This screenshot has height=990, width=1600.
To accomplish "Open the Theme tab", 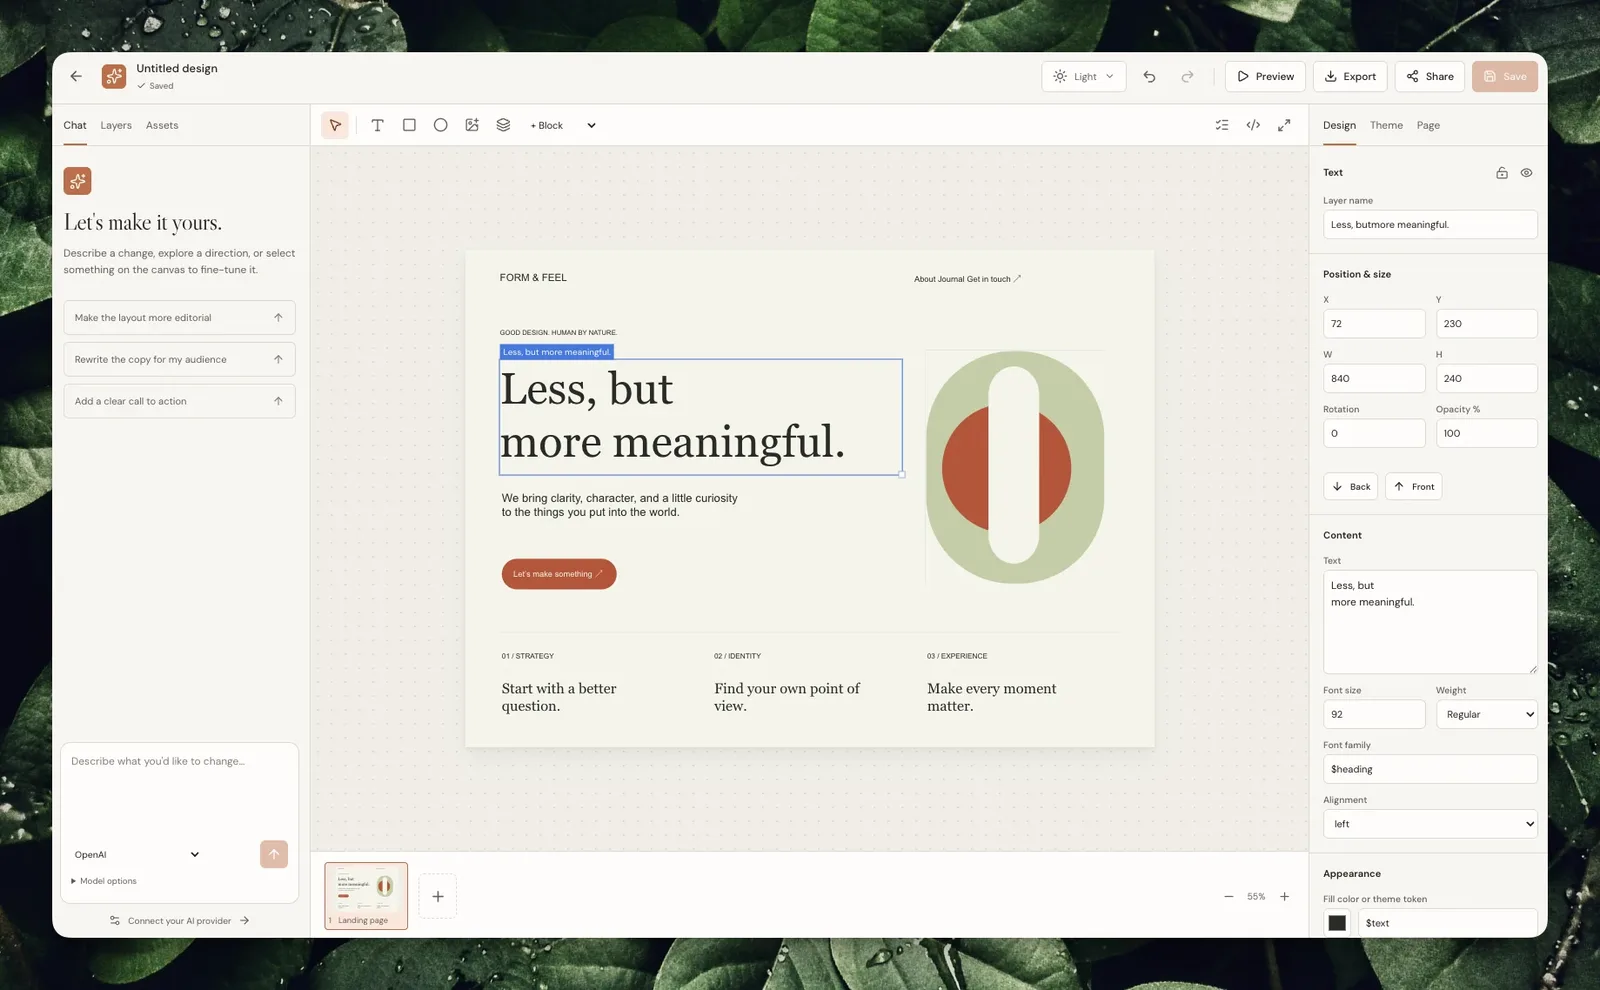I will point(1386,125).
